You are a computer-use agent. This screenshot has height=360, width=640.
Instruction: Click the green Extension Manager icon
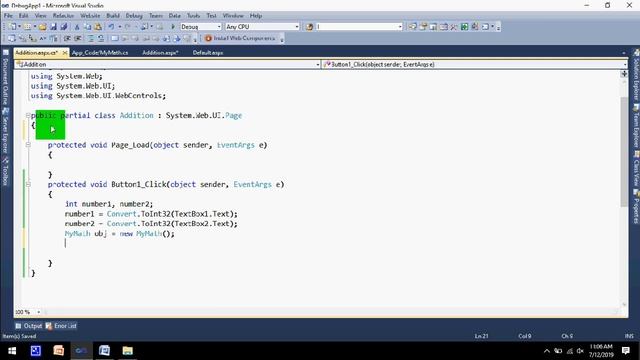click(x=464, y=27)
